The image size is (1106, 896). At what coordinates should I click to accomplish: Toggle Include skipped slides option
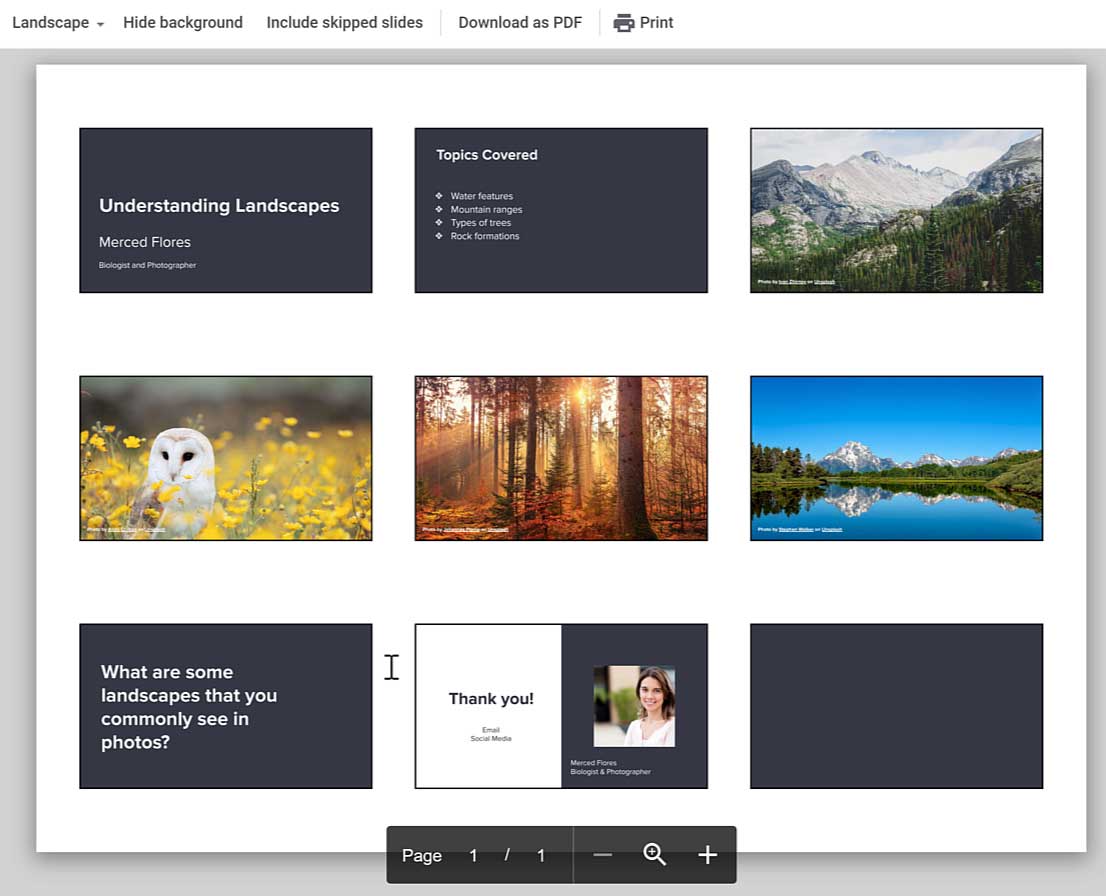[344, 23]
